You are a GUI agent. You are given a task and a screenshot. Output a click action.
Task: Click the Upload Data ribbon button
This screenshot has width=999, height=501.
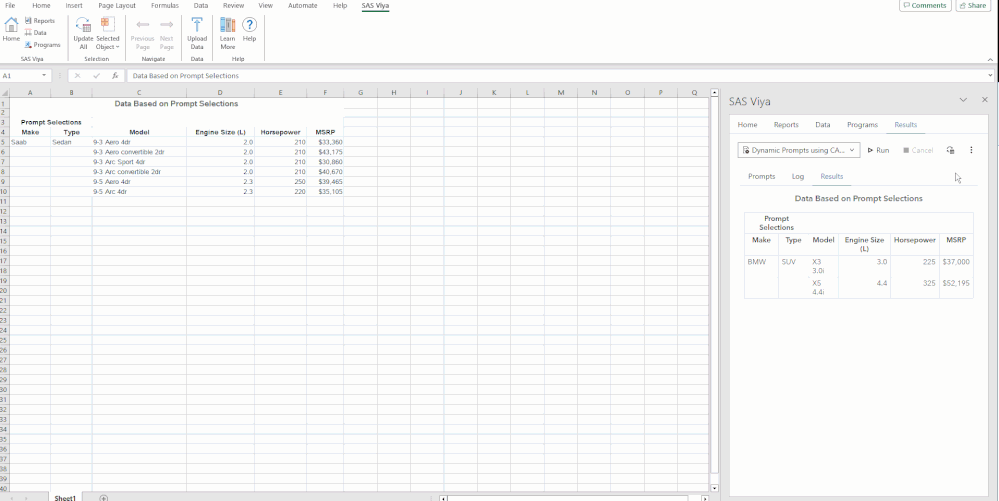pos(197,33)
